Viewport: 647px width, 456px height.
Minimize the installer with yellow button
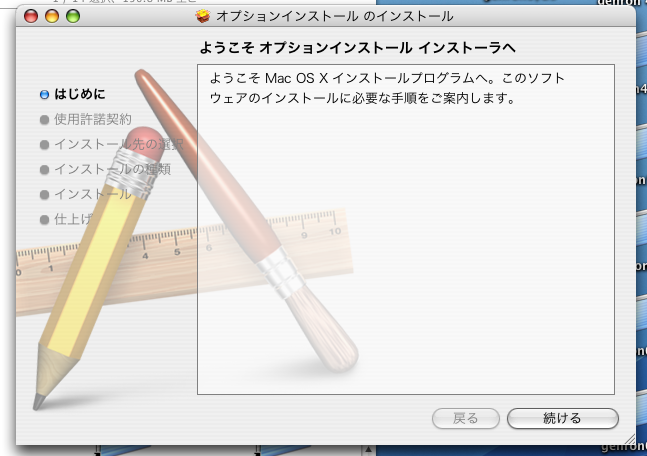coord(52,16)
